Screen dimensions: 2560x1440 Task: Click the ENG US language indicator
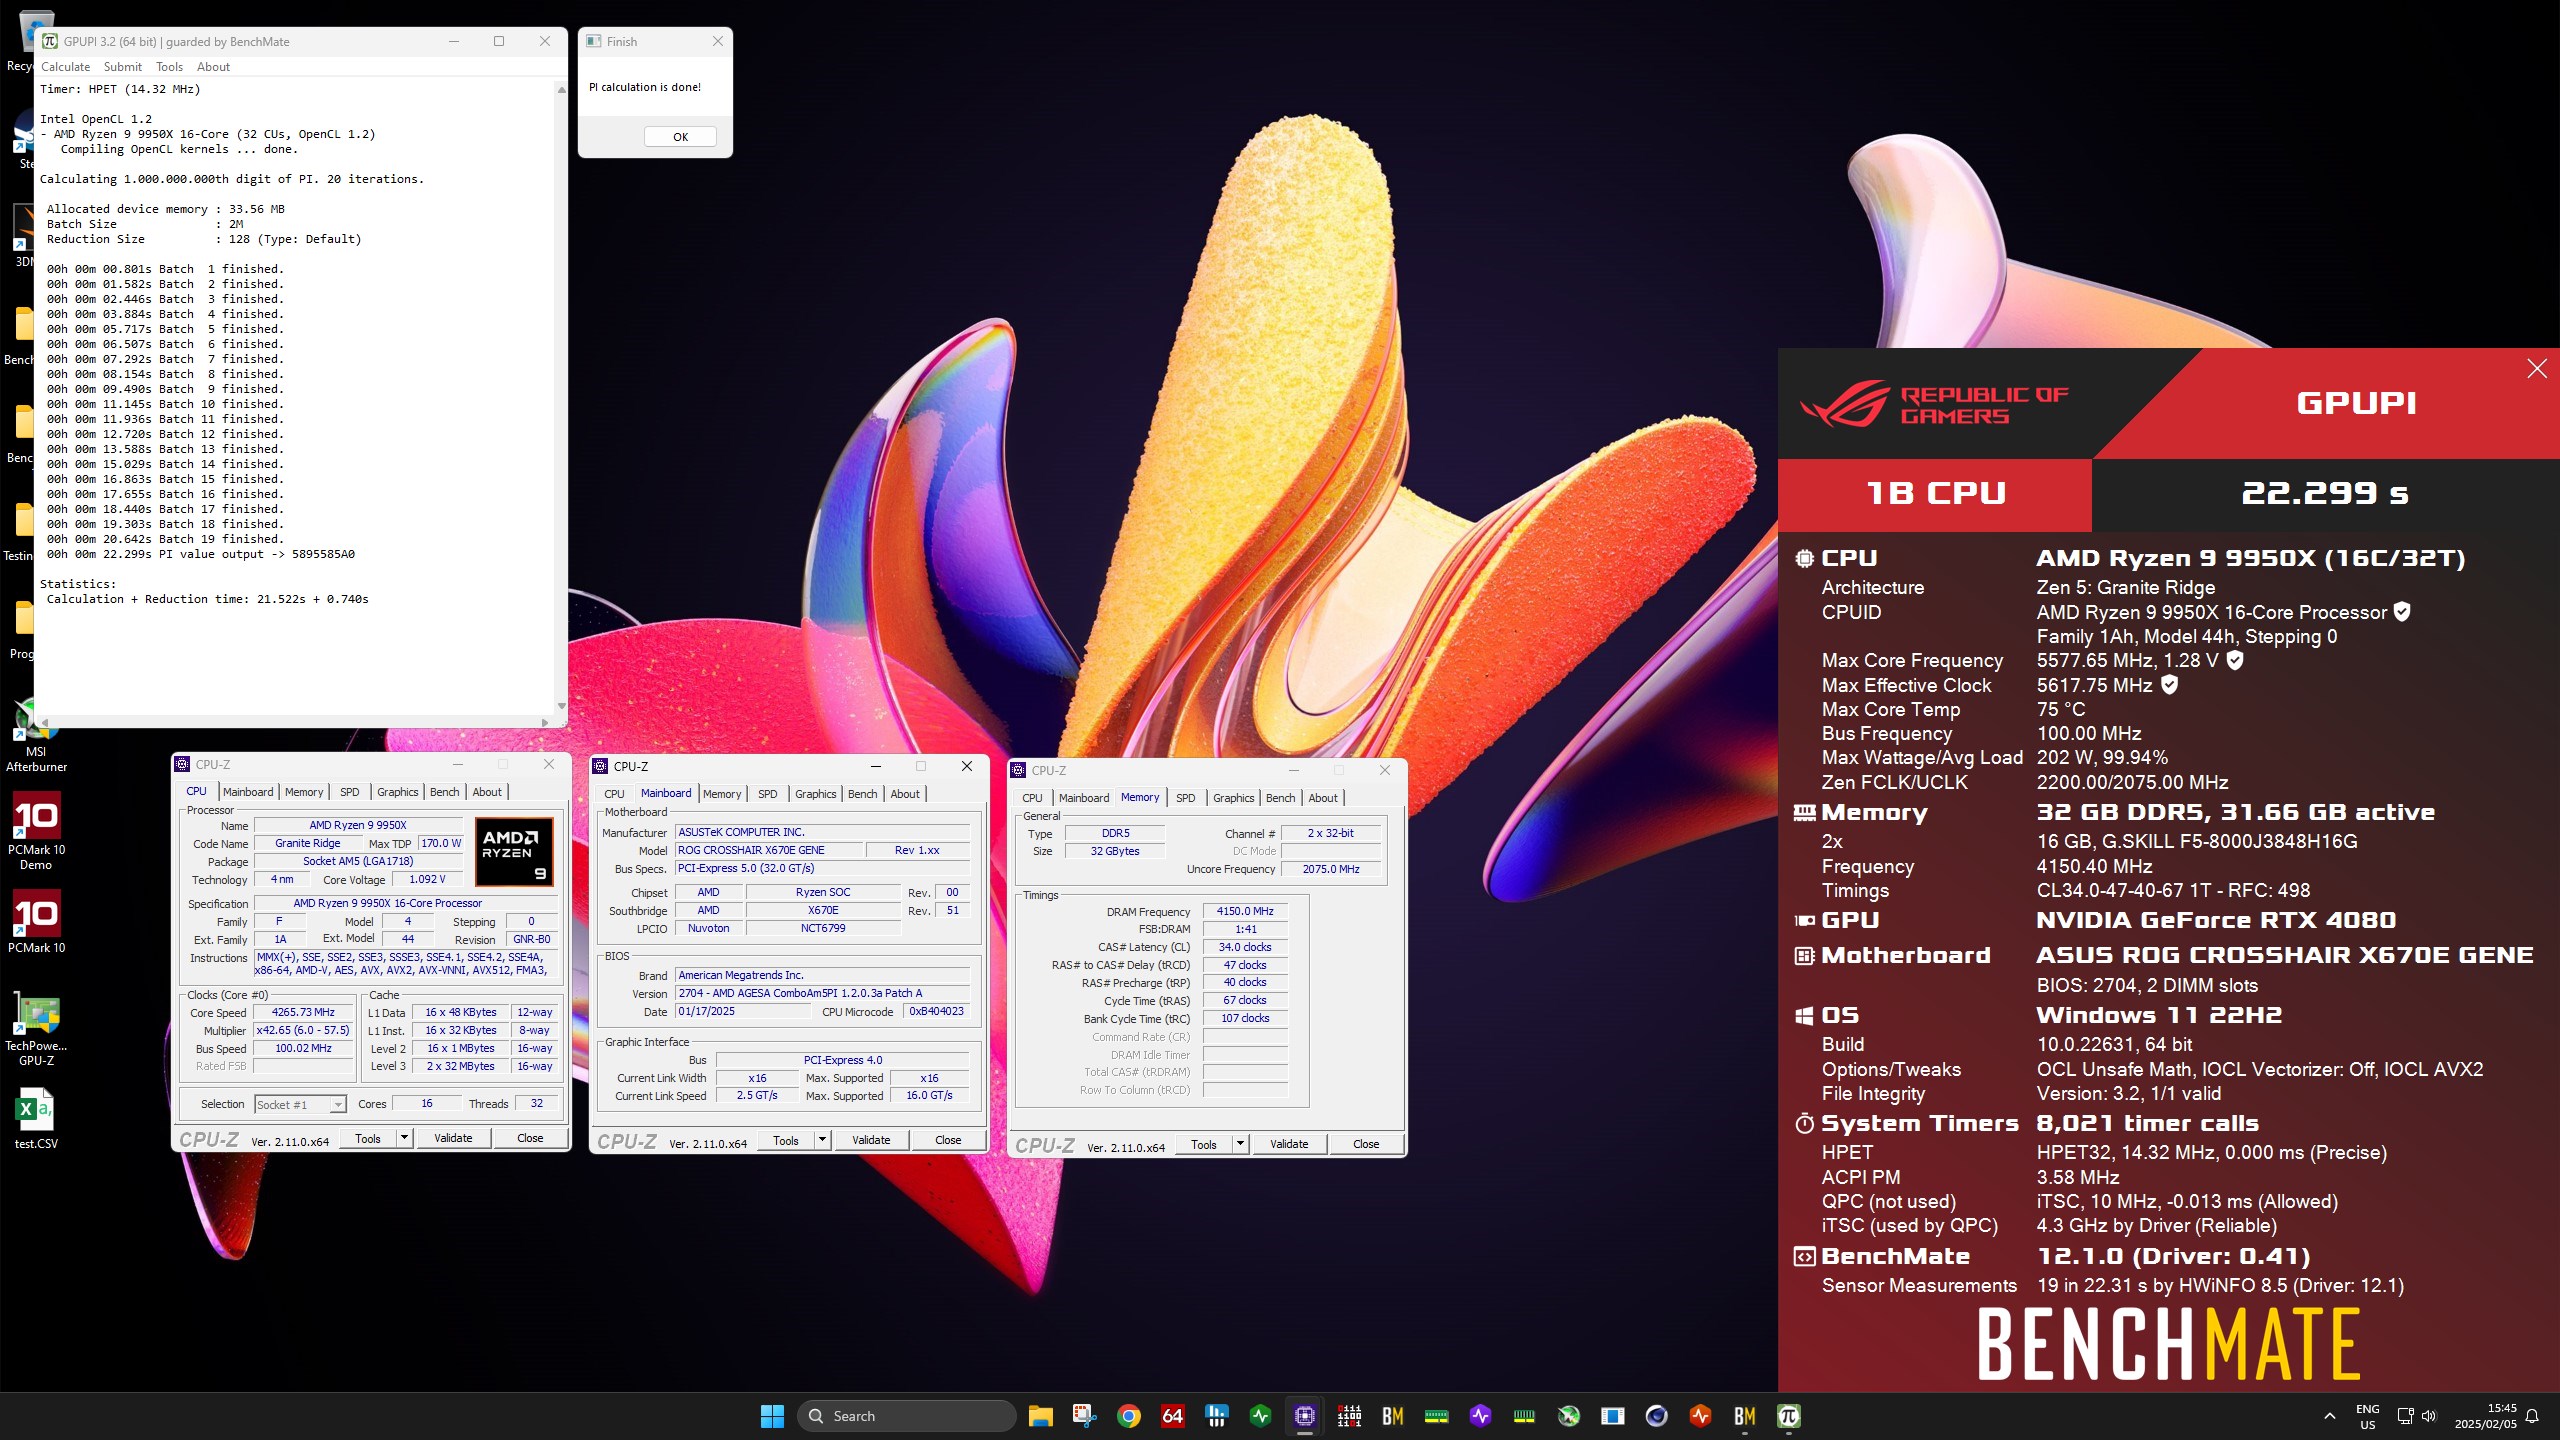(x=2368, y=1416)
